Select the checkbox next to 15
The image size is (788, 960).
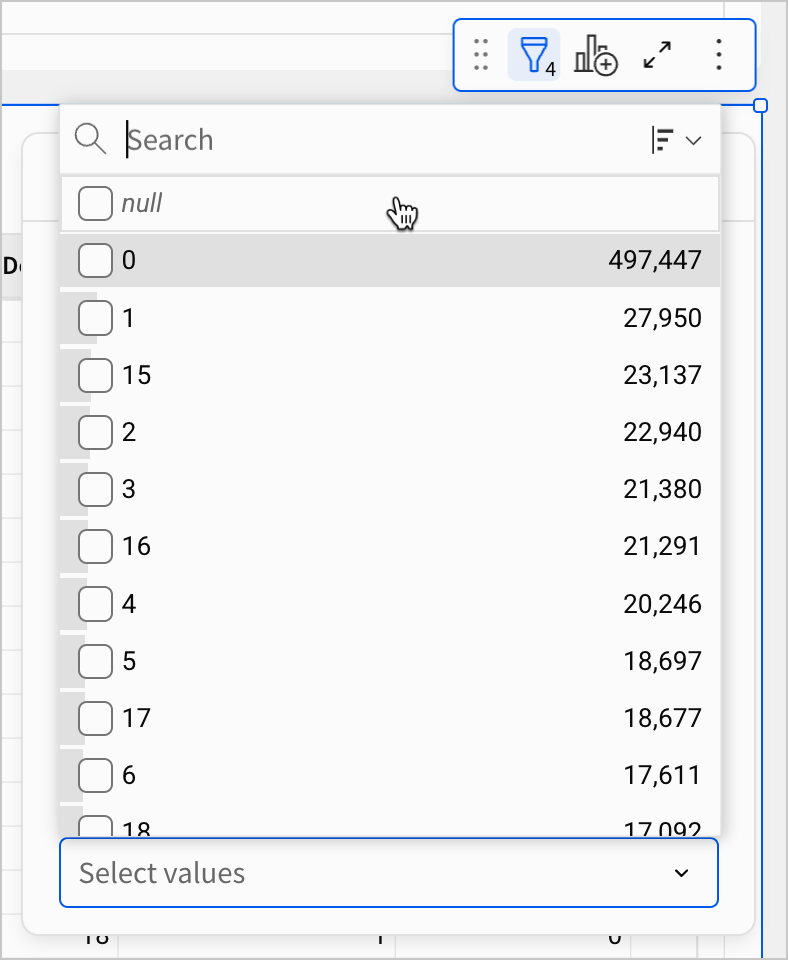pyautogui.click(x=95, y=375)
